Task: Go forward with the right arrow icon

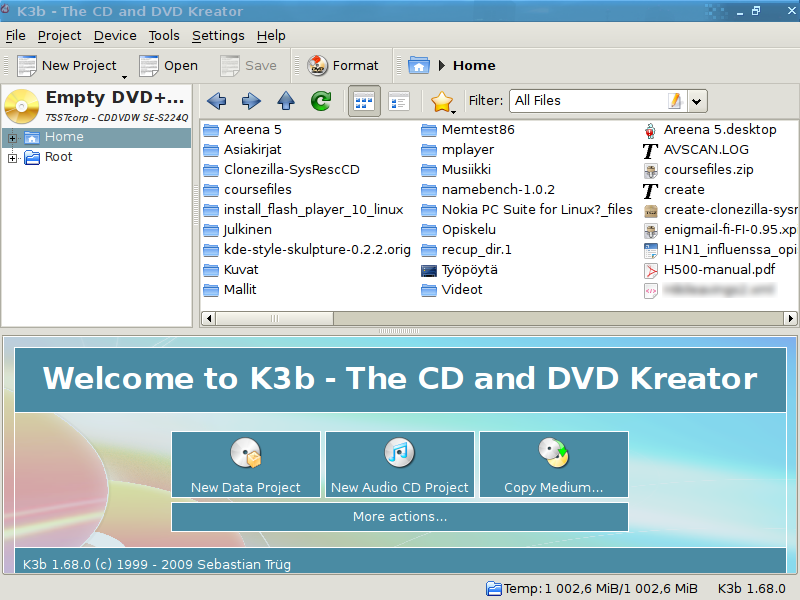Action: (251, 101)
